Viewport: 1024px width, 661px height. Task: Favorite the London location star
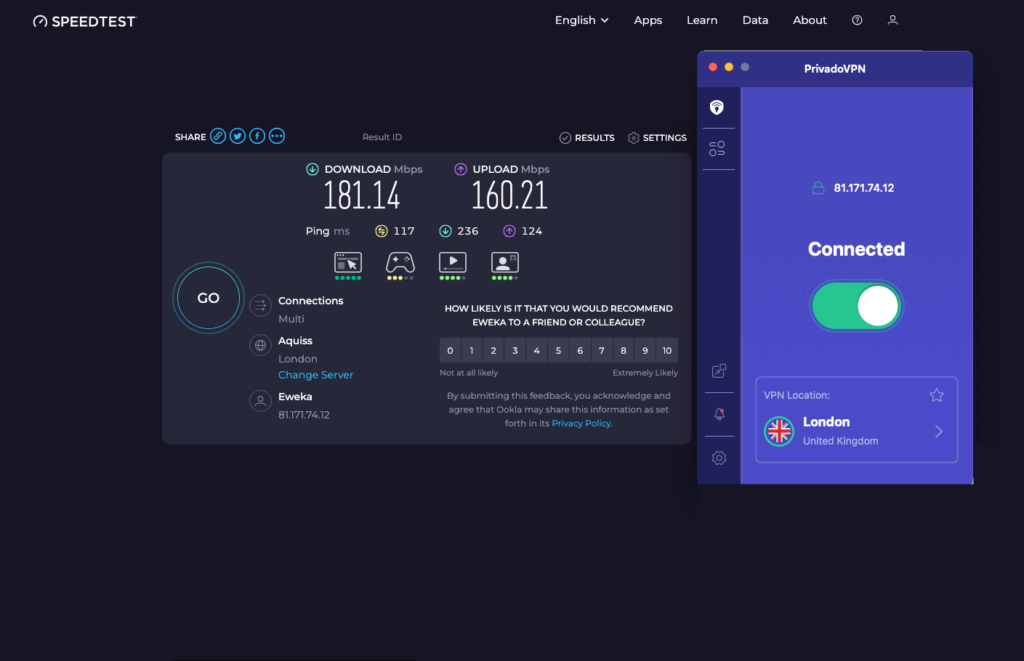pyautogui.click(x=936, y=395)
